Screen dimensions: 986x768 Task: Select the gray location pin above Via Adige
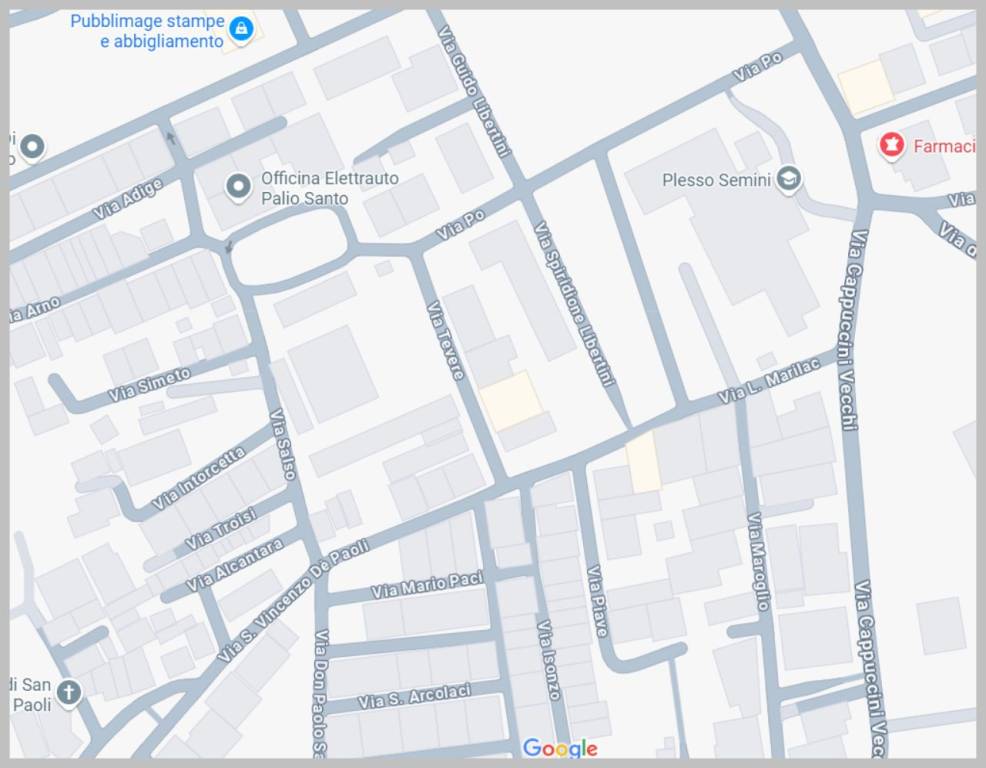click(x=32, y=147)
